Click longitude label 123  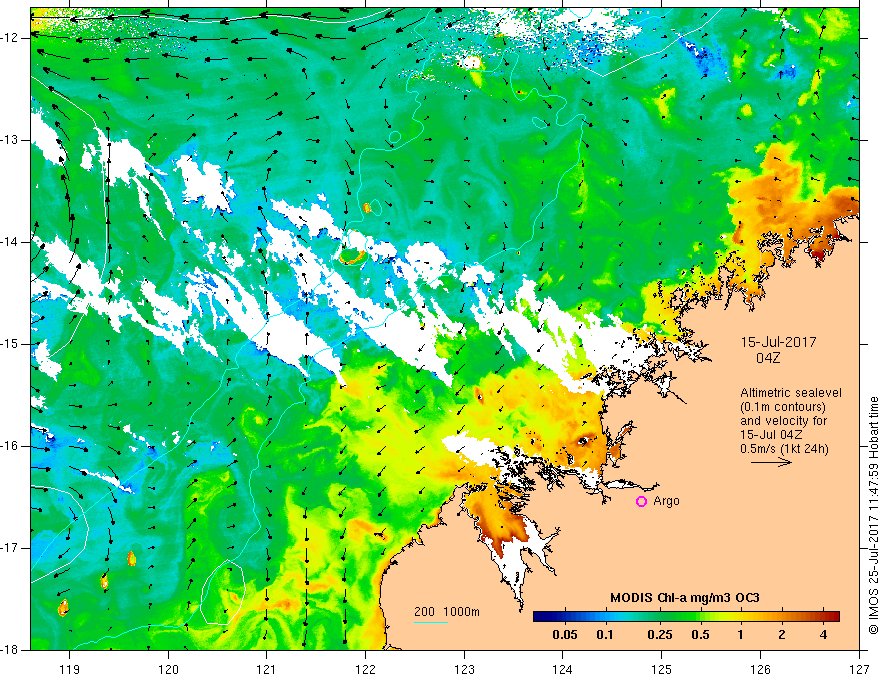[x=464, y=669]
